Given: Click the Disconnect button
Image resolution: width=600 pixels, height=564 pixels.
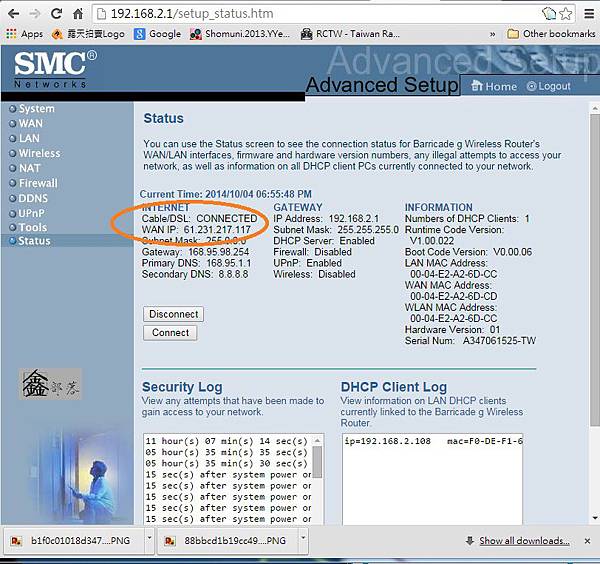Looking at the screenshot, I should (x=173, y=314).
